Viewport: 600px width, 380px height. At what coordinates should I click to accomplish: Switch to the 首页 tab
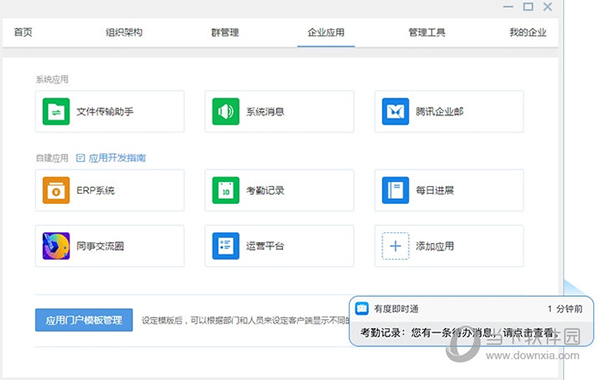pos(23,32)
